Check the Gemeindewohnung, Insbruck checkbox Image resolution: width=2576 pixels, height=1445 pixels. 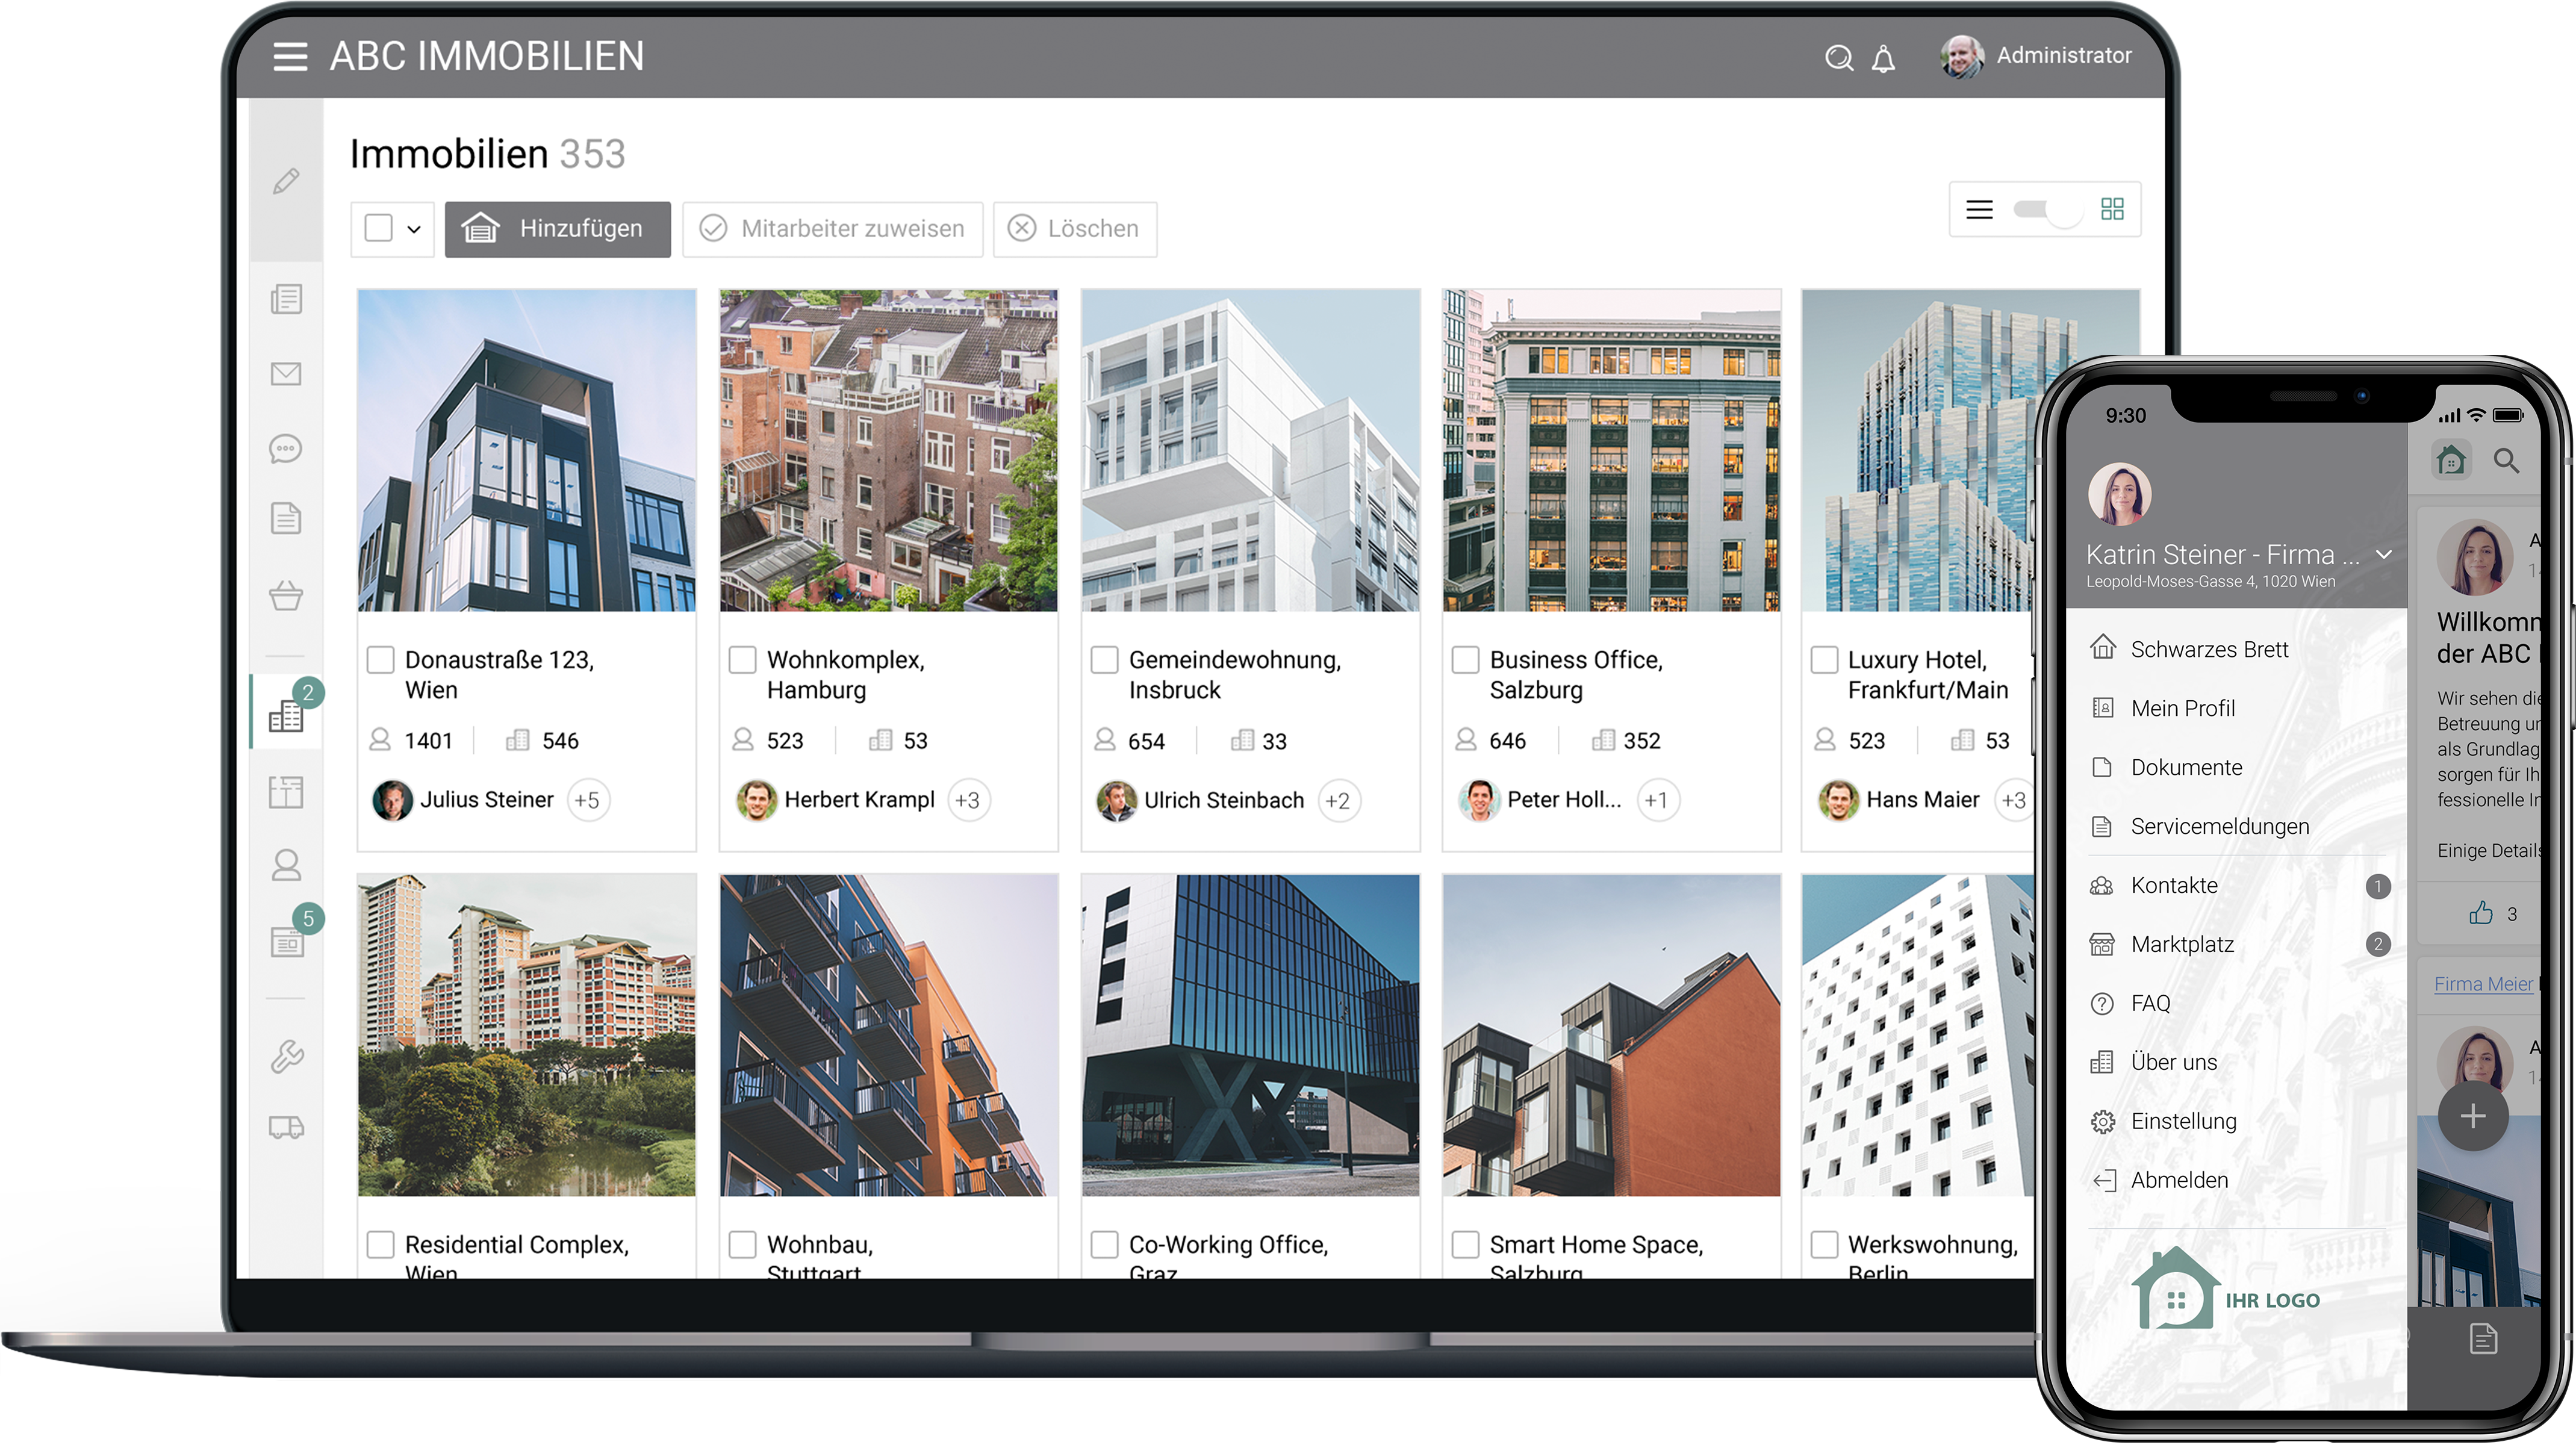1104,660
